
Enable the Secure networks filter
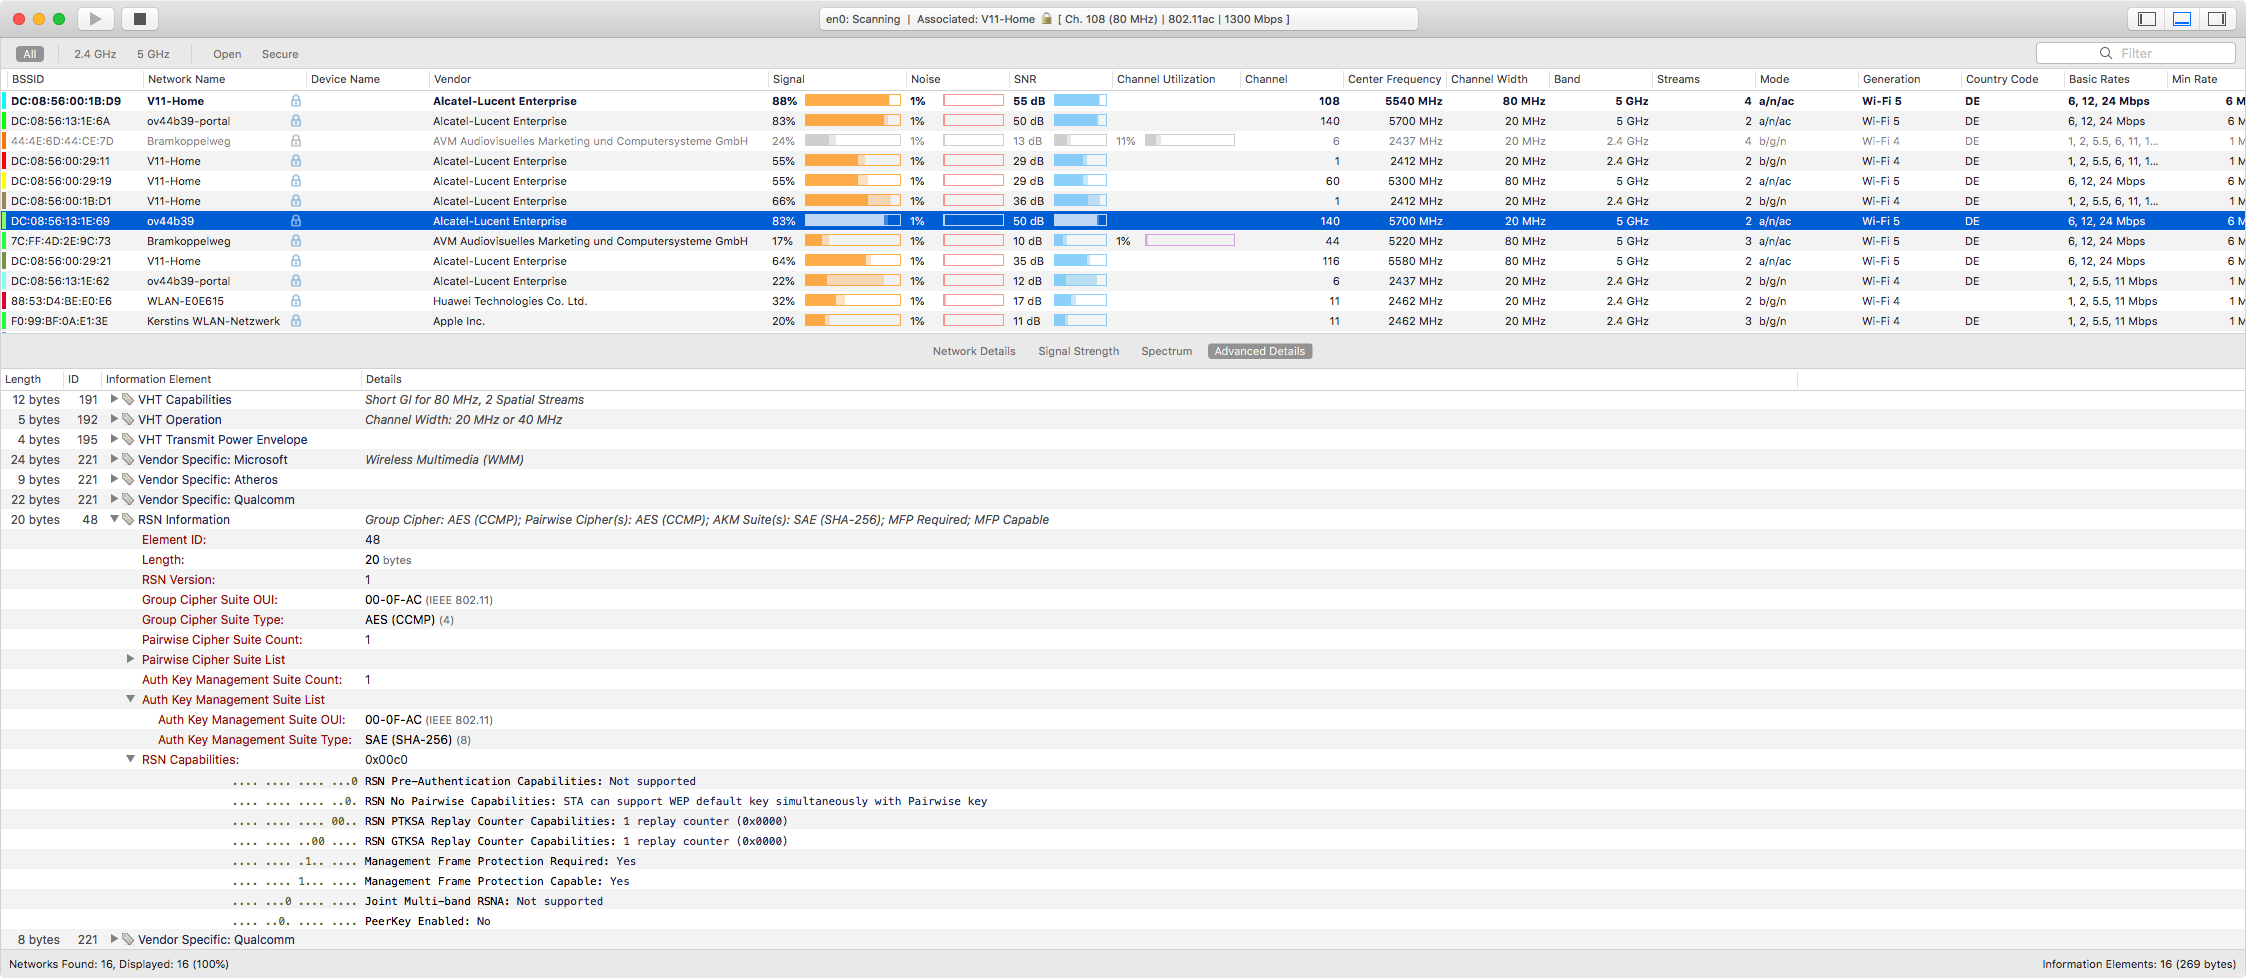coord(280,54)
